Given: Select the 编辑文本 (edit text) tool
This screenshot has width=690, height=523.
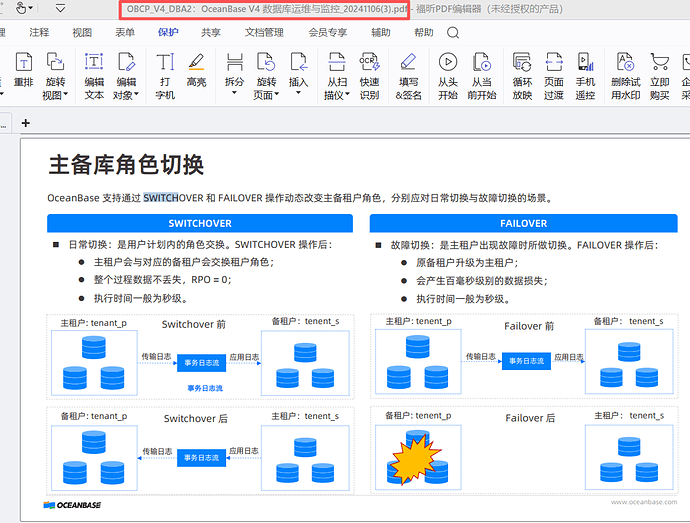Looking at the screenshot, I should [93, 64].
